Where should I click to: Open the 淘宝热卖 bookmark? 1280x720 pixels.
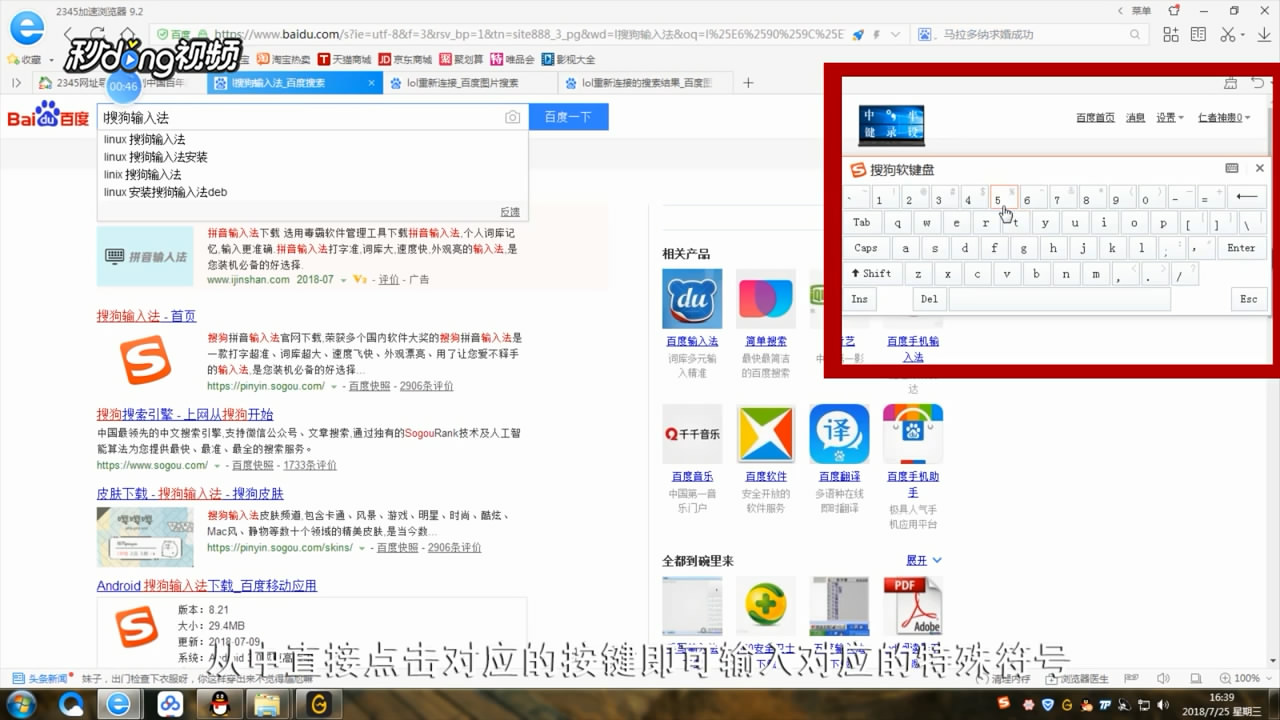284,59
